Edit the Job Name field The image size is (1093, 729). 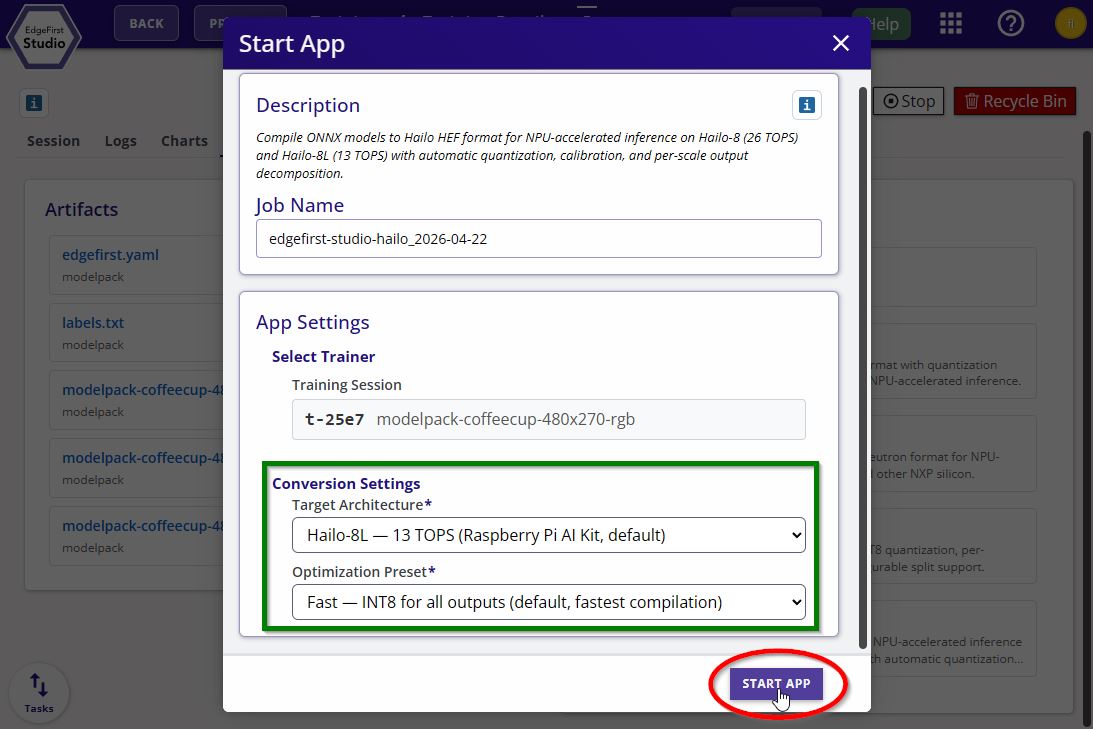coord(538,238)
